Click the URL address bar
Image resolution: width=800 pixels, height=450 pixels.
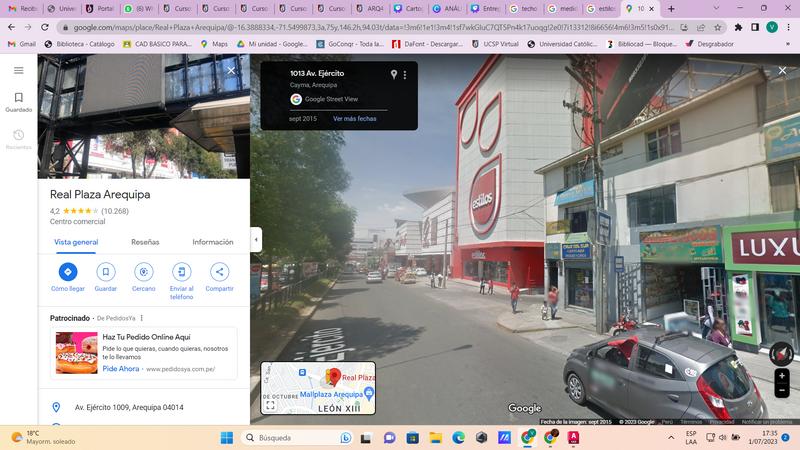372,27
